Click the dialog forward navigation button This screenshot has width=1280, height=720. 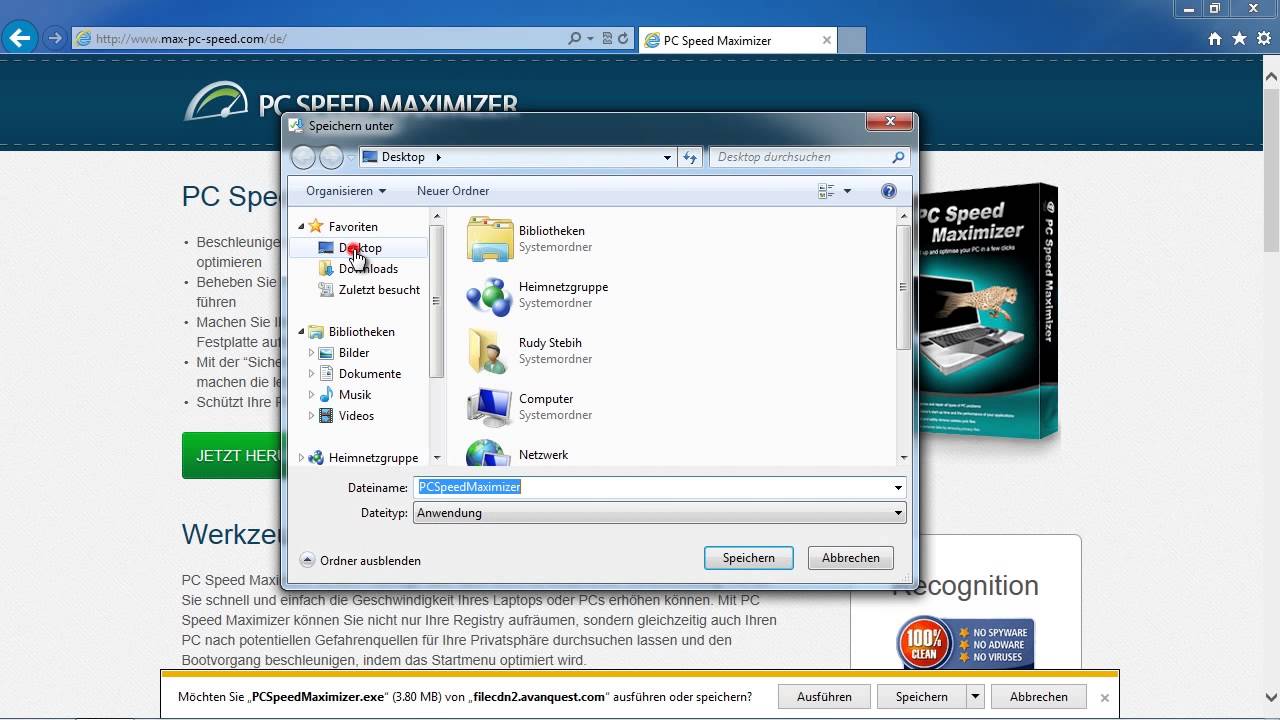point(331,157)
